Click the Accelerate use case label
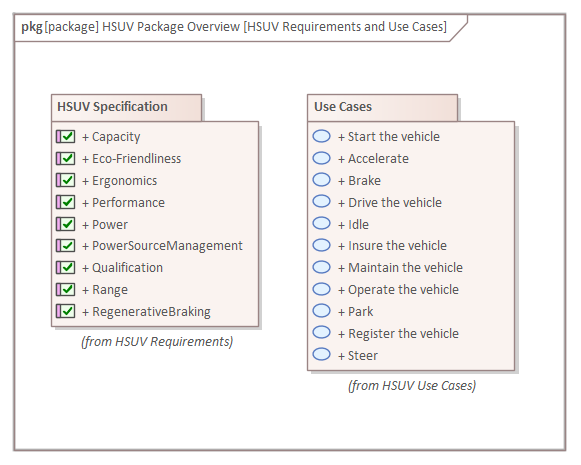This screenshot has width=581, height=465. pos(374,159)
